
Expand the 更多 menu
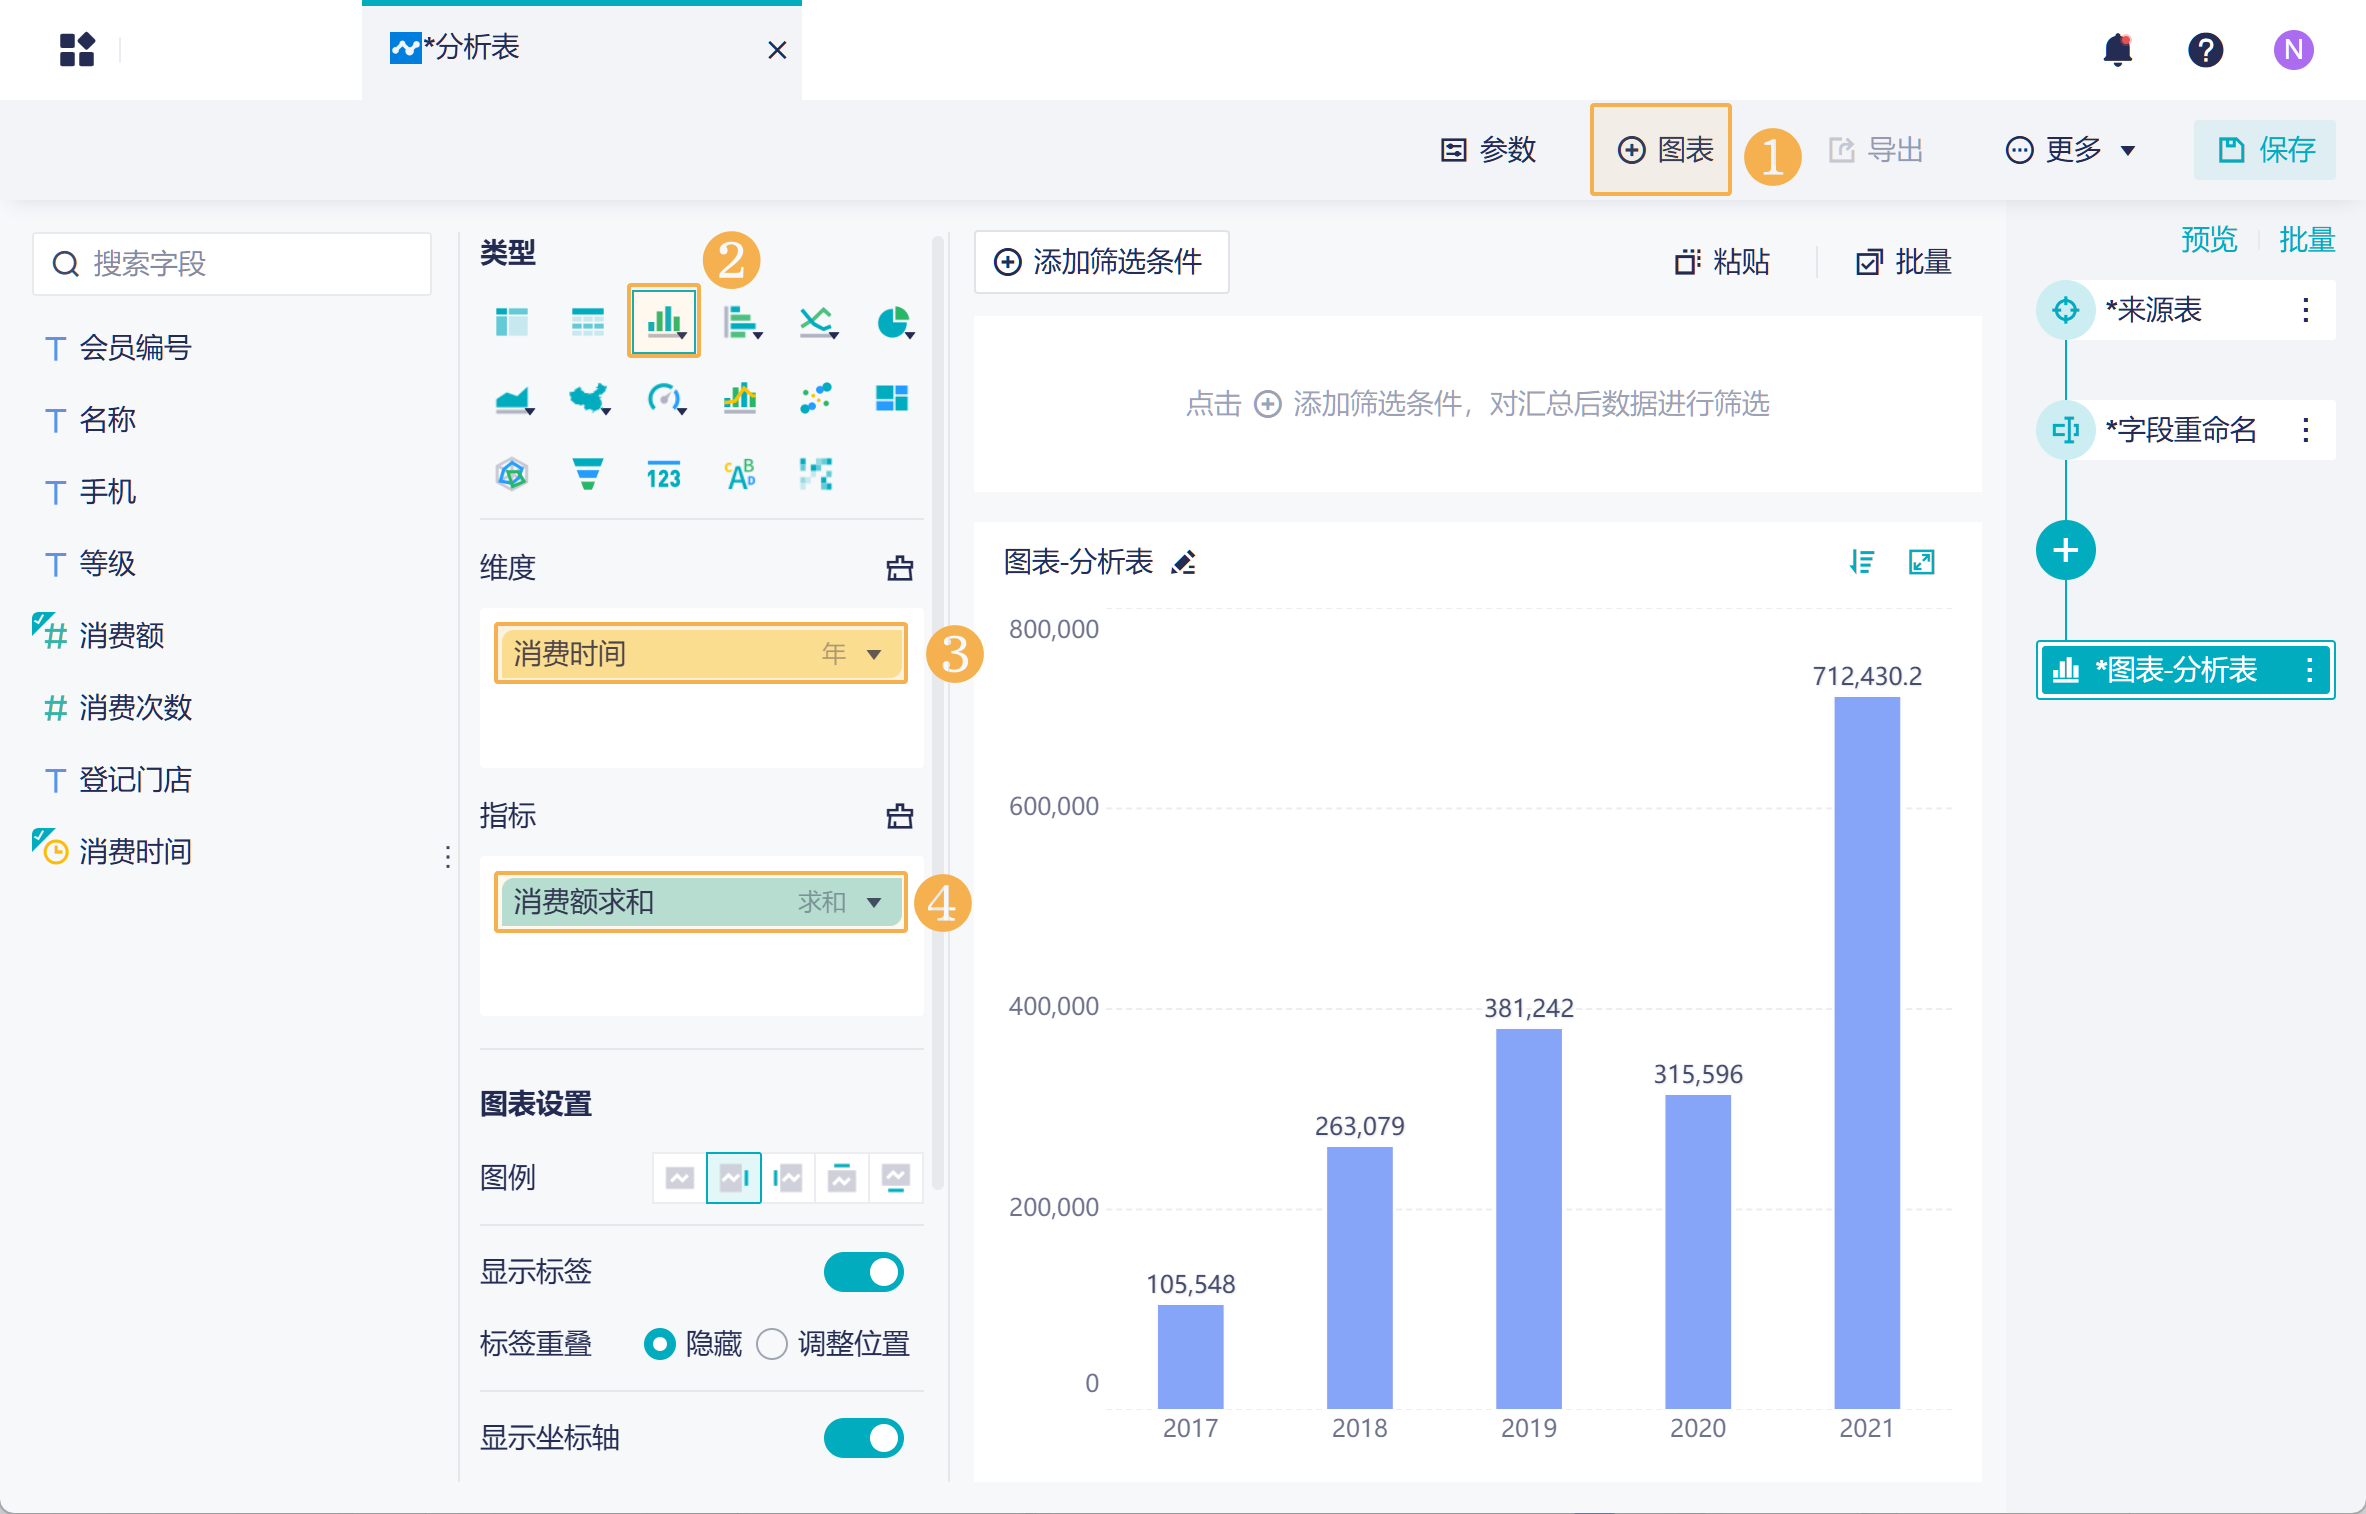coord(2072,150)
